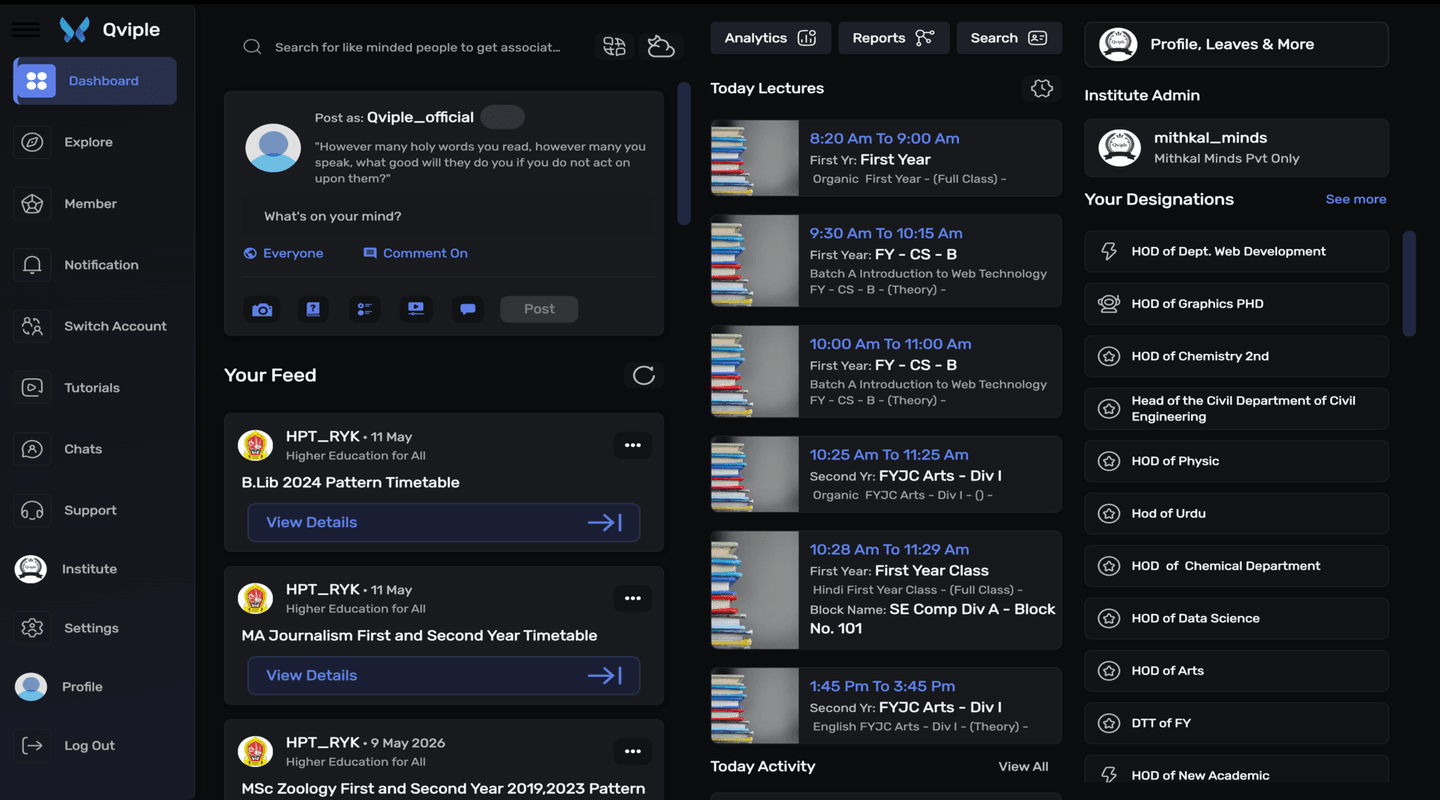The height and width of the screenshot is (800, 1440).
Task: Click the Support headset icon
Action: click(32, 510)
